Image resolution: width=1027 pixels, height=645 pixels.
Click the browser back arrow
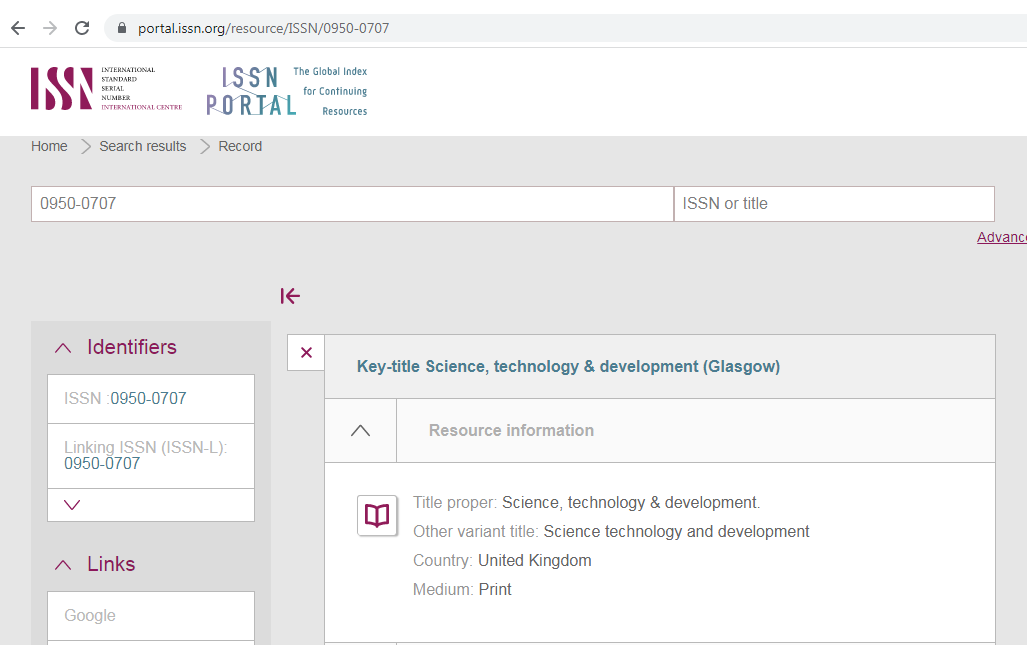click(x=18, y=28)
